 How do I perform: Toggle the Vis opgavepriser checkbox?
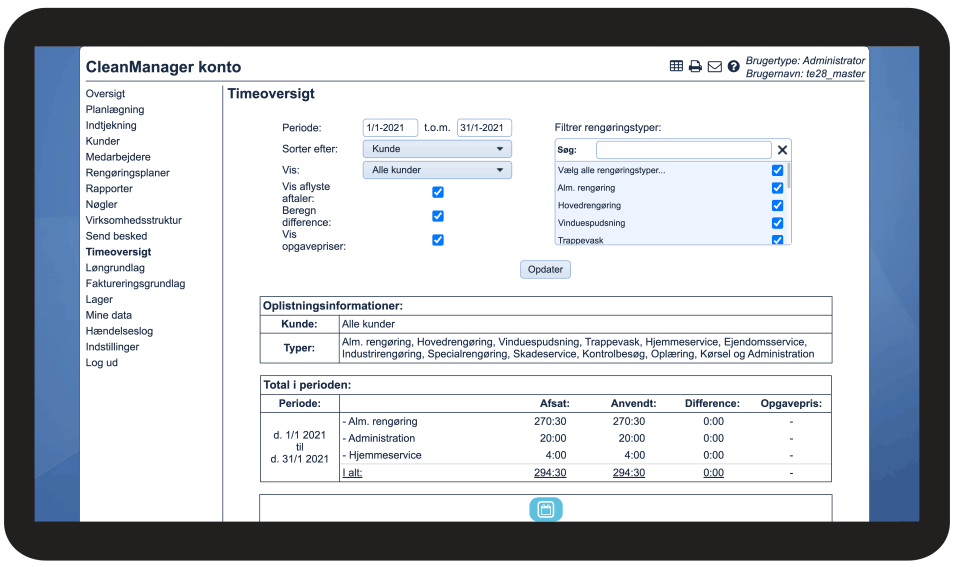click(x=438, y=240)
